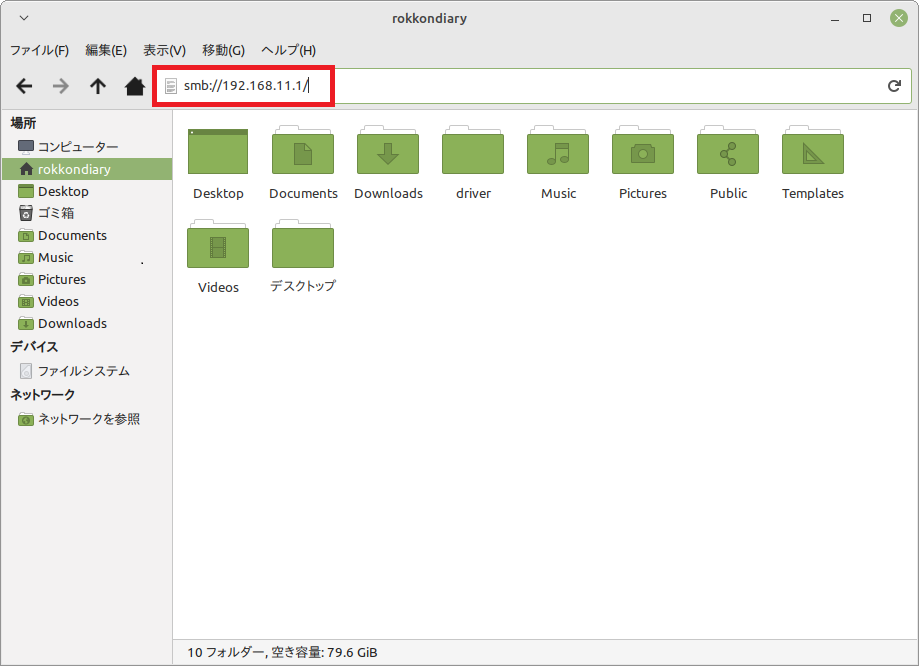Open ゴミ箱 trash in the sidebar
This screenshot has height=666, width=919.
click(87, 213)
